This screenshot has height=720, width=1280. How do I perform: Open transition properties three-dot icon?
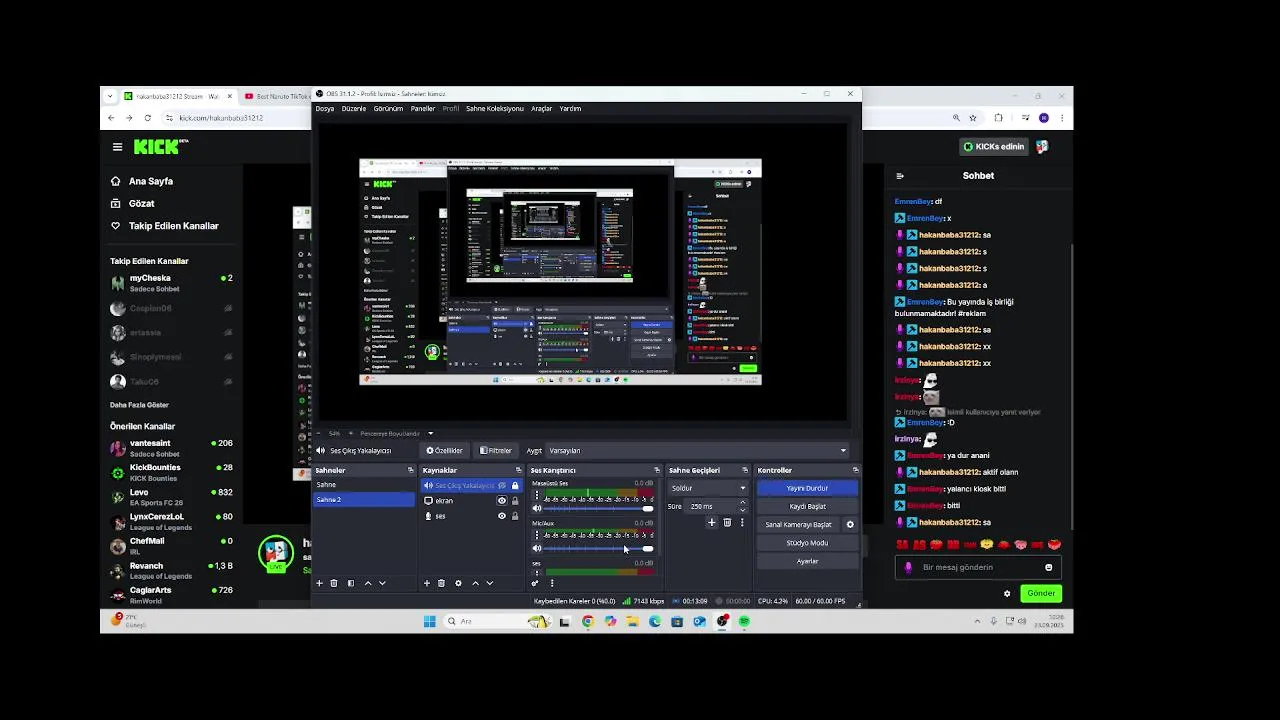742,522
